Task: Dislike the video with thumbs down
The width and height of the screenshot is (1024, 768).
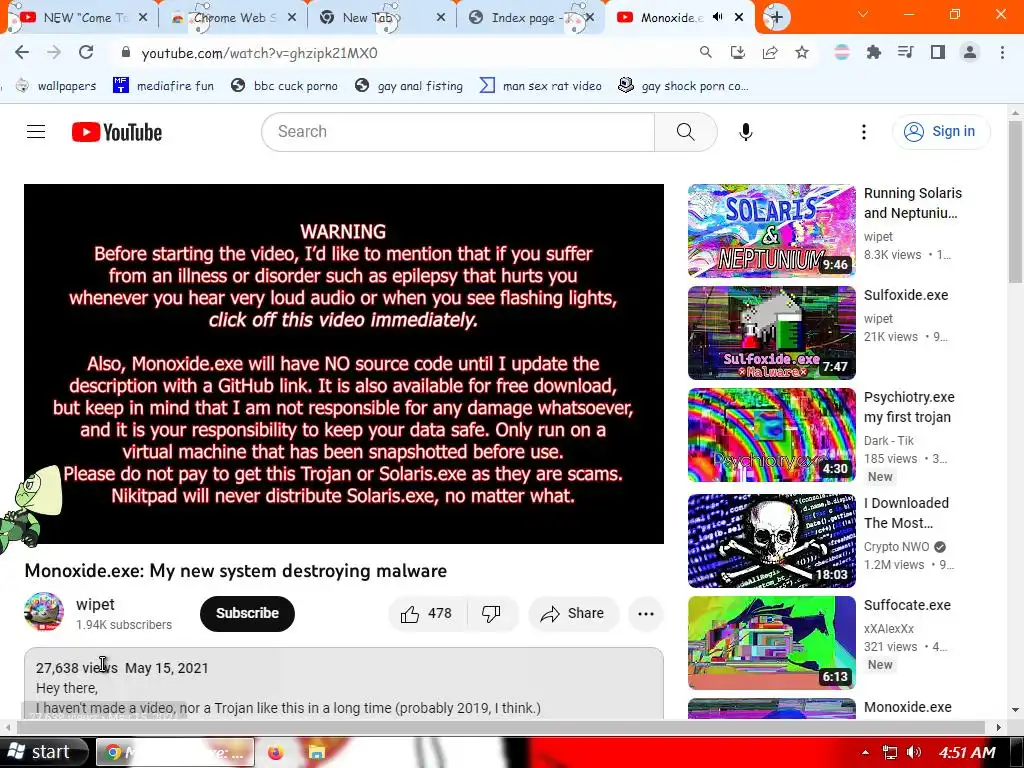Action: coord(491,614)
